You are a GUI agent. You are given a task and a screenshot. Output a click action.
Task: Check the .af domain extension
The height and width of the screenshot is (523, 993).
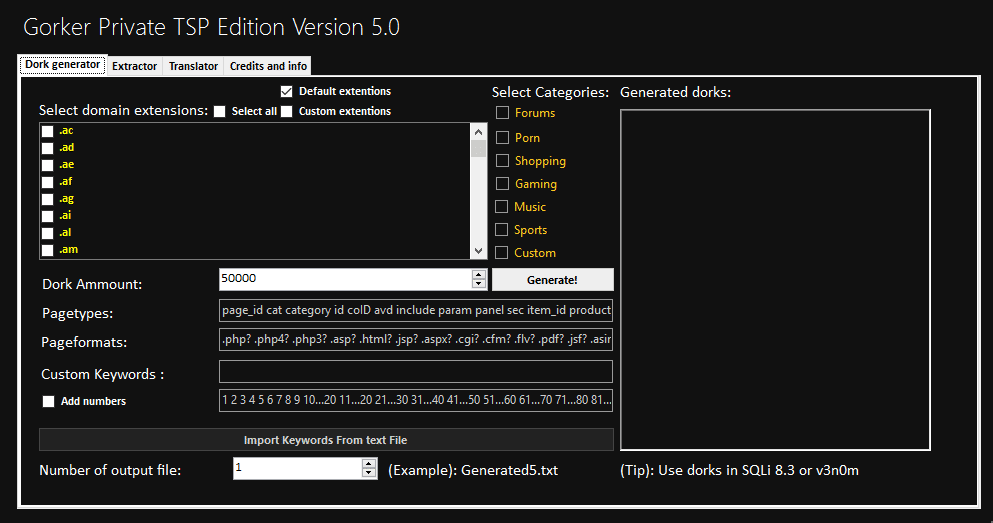coord(47,182)
